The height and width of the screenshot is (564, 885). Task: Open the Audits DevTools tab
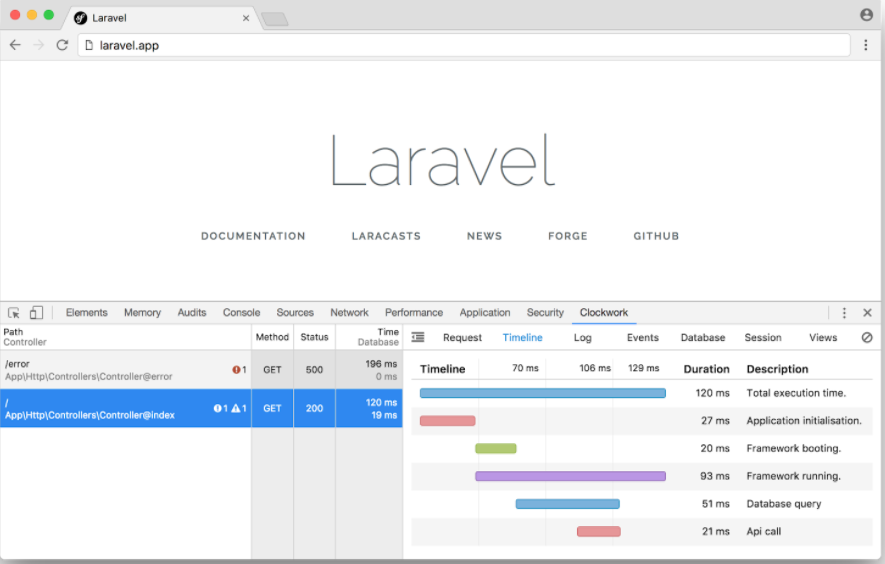pos(192,313)
